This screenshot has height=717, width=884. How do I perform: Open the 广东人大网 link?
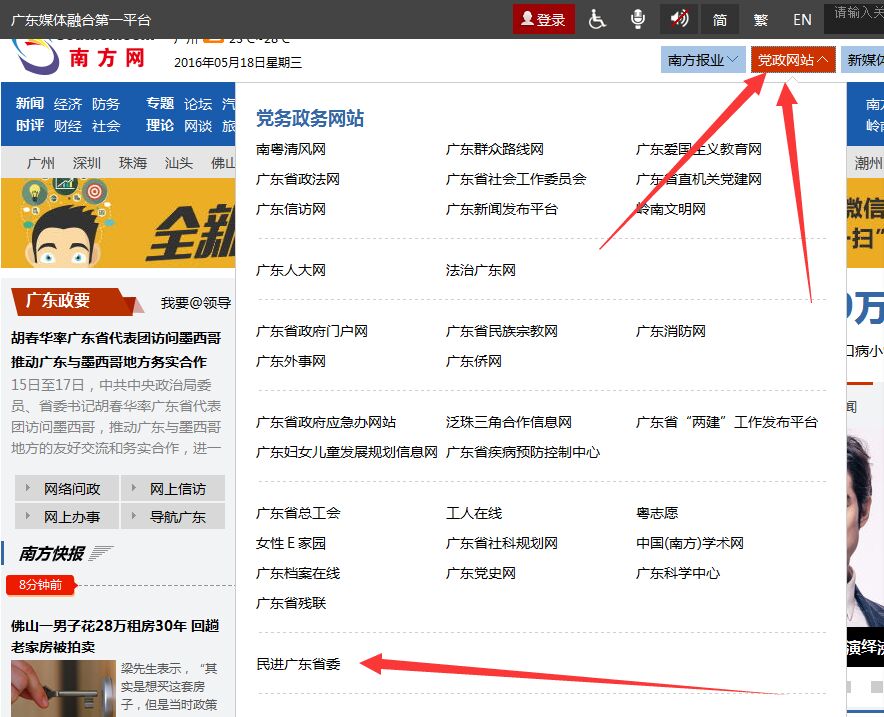pos(291,270)
